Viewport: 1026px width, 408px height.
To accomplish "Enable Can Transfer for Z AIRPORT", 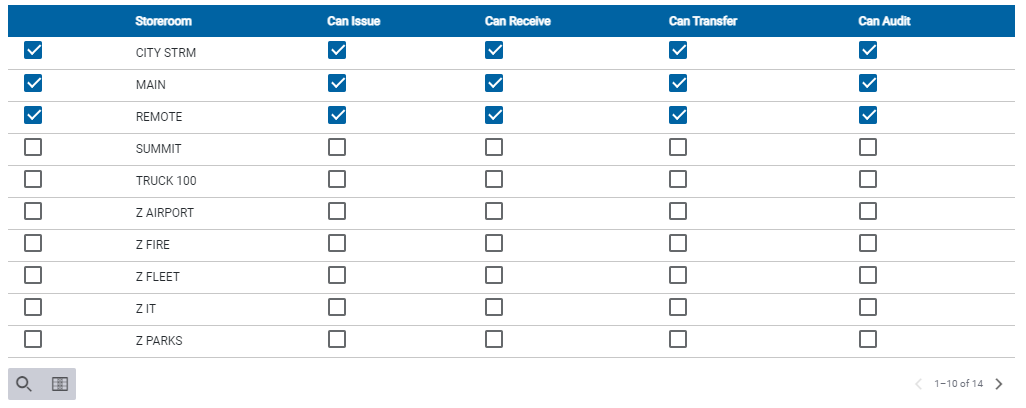I will [x=678, y=211].
